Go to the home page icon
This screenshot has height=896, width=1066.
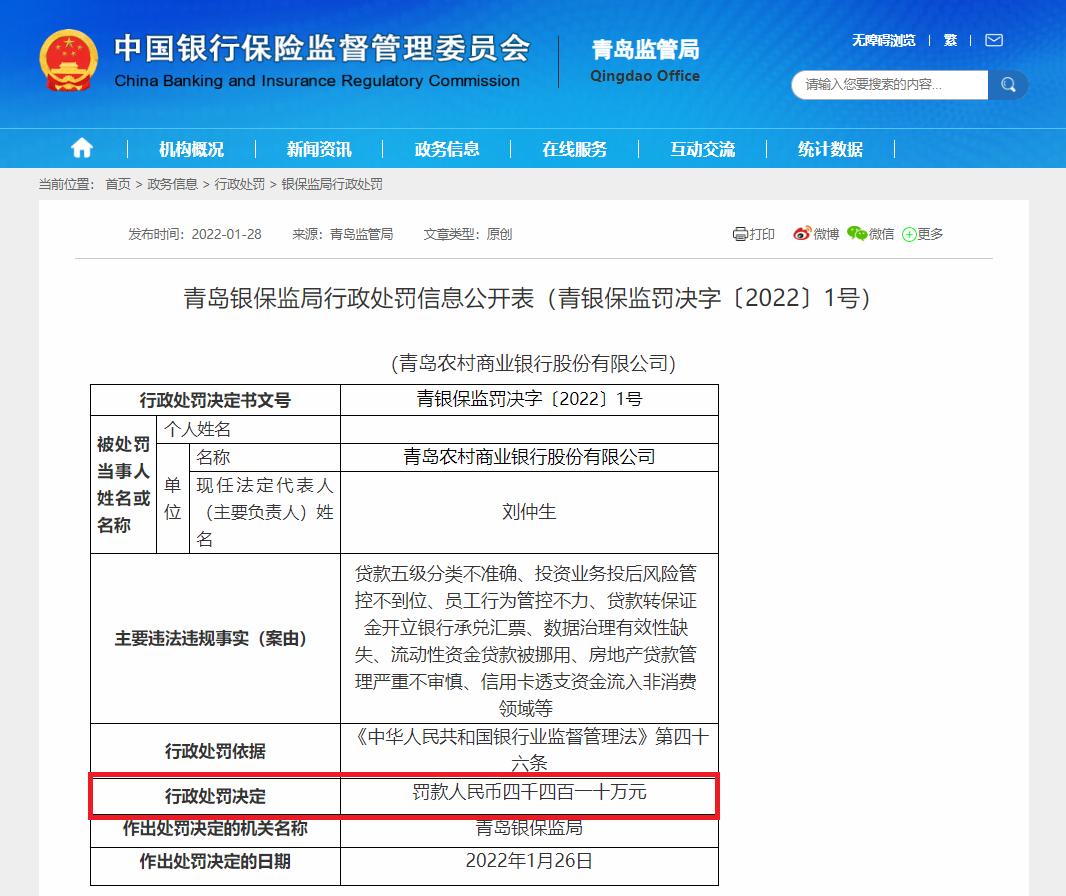coord(82,148)
